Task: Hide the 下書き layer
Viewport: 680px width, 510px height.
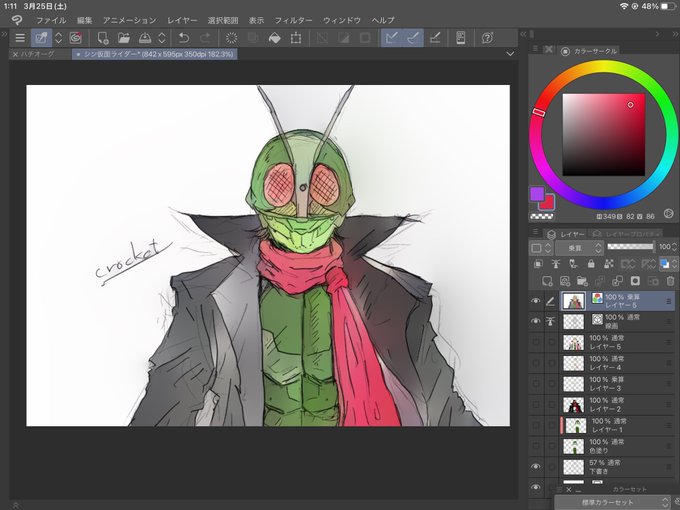Action: point(536,467)
